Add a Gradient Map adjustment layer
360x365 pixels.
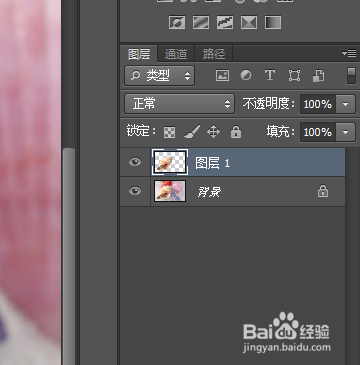point(273,23)
